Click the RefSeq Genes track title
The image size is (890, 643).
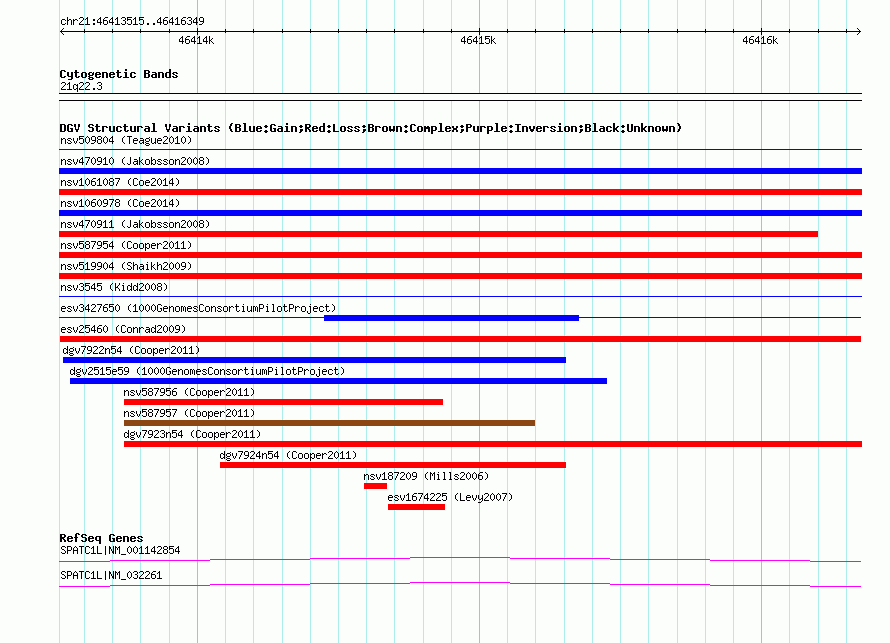101,538
